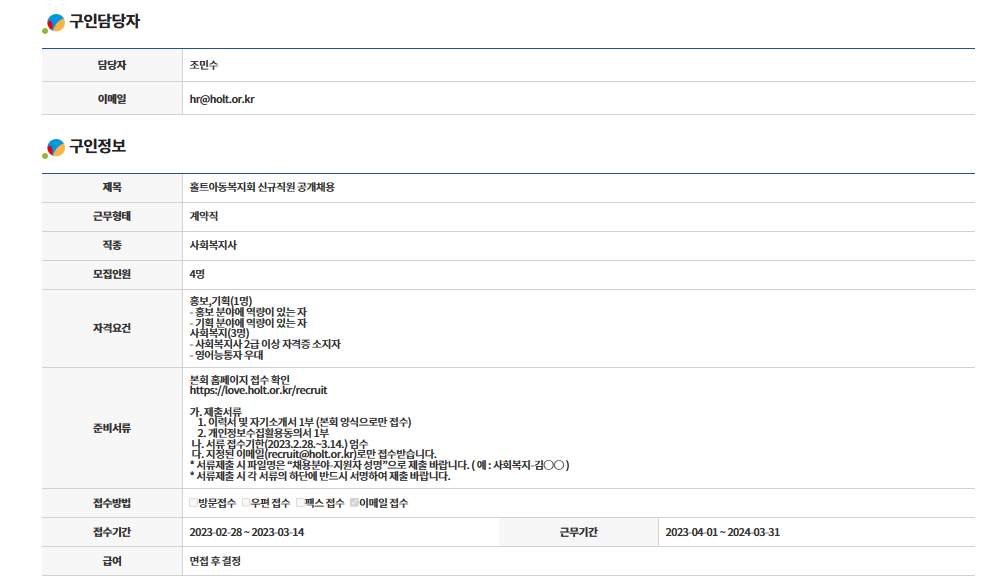Screen dimensions: 1006x578
Task: Click the note about 서명하여 제출
Action: [320, 476]
